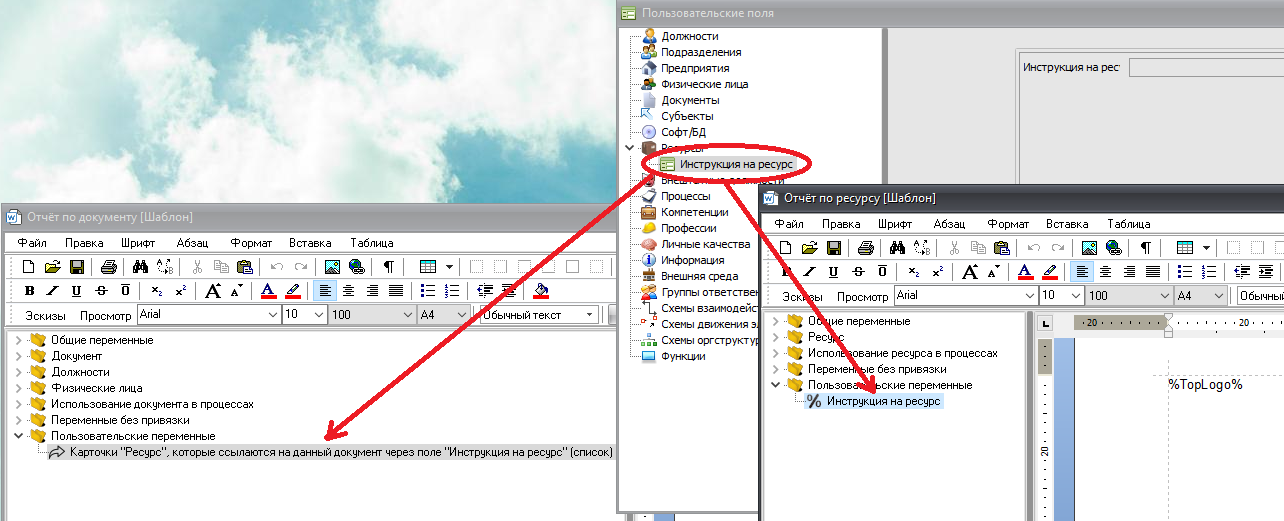Viewport: 1284px width, 521px height.
Task: Click increase font size icon in document report
Action: pyautogui.click(x=212, y=291)
